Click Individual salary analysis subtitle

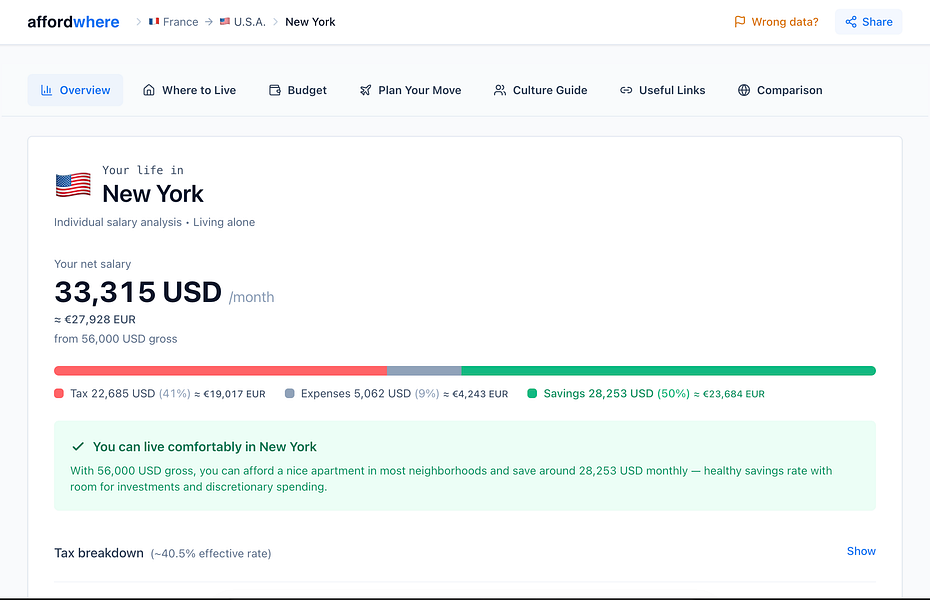pos(118,222)
